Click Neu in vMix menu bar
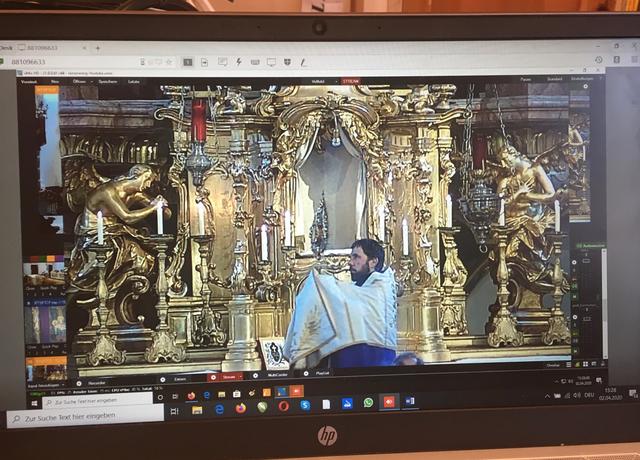Screen dimensions: 640x460 click(55, 82)
